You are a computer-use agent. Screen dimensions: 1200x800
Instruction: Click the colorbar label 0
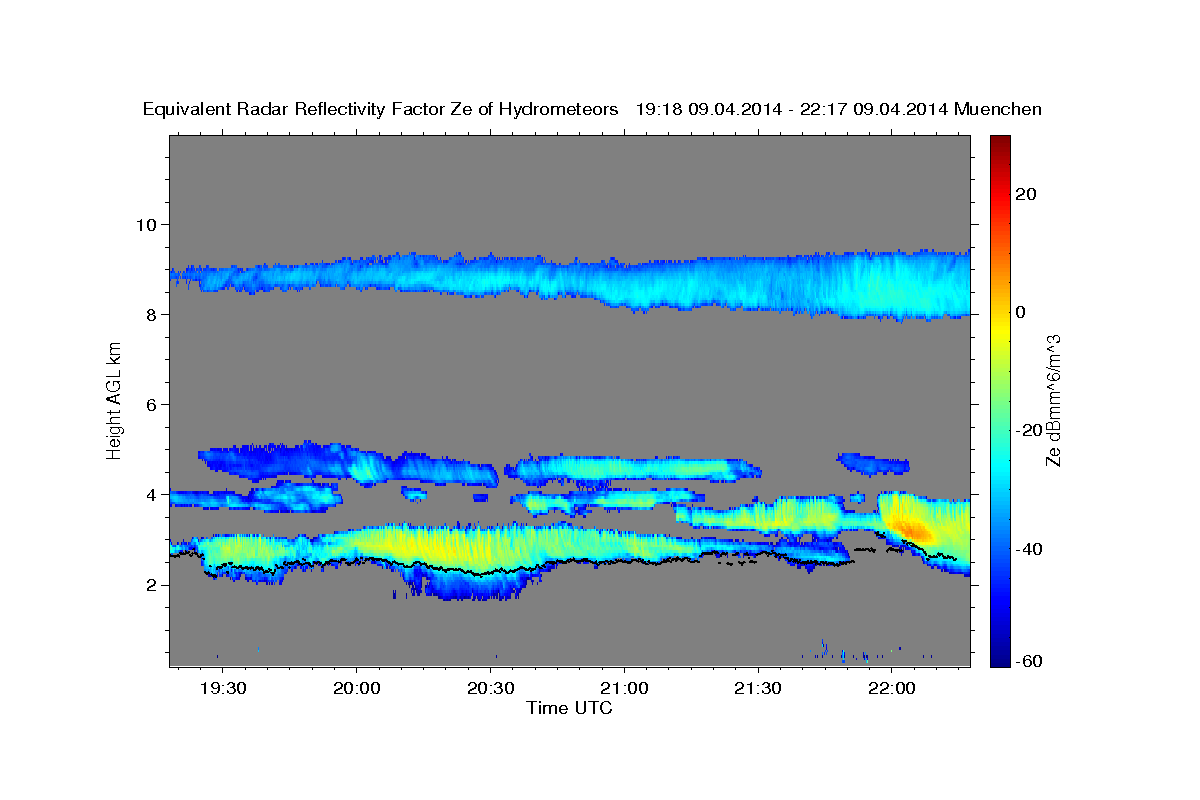pos(1021,312)
